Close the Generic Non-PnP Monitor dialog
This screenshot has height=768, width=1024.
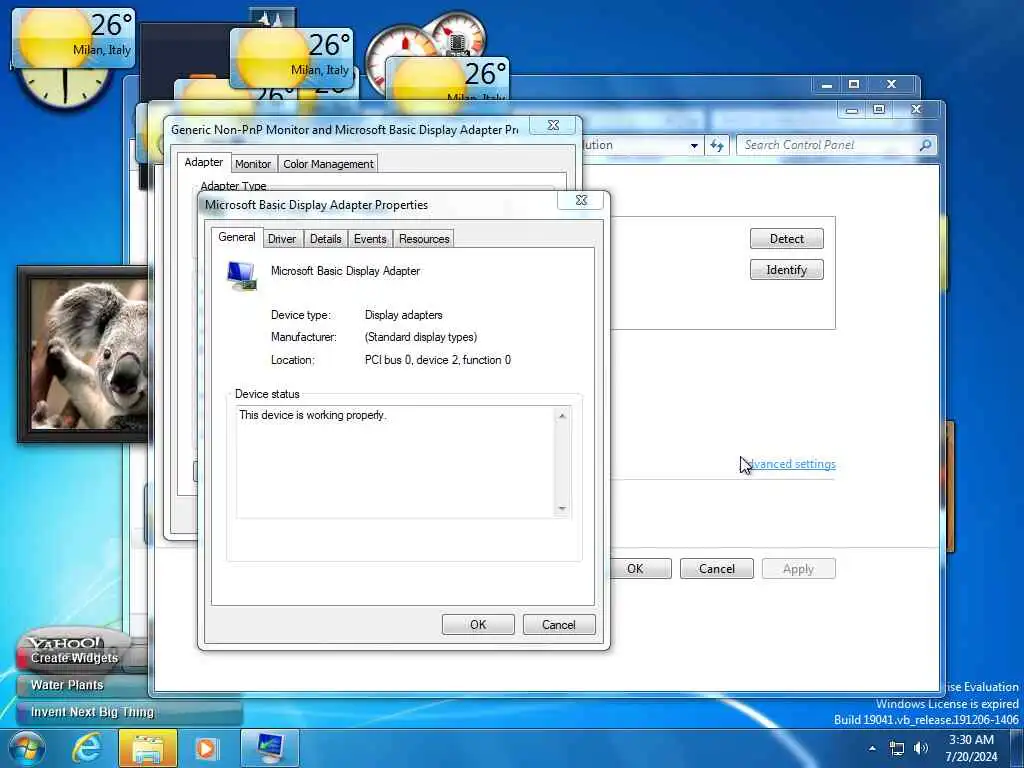tap(553, 125)
